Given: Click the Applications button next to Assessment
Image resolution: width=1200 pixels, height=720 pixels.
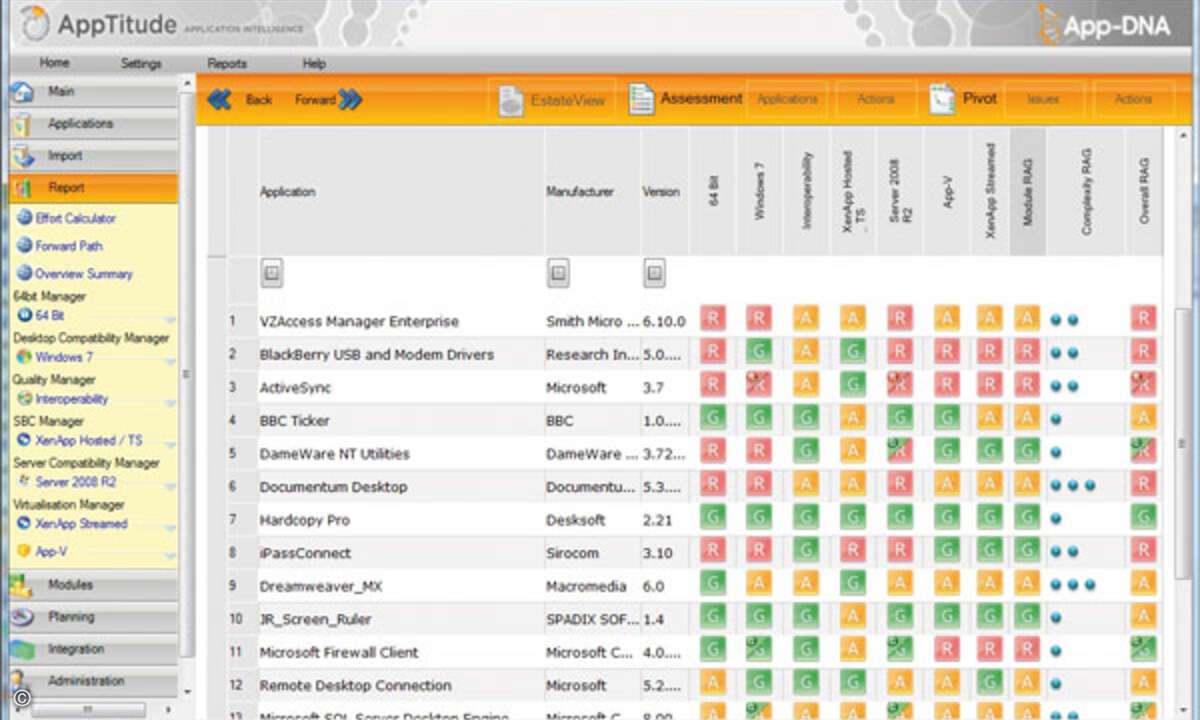Looking at the screenshot, I should tap(787, 100).
